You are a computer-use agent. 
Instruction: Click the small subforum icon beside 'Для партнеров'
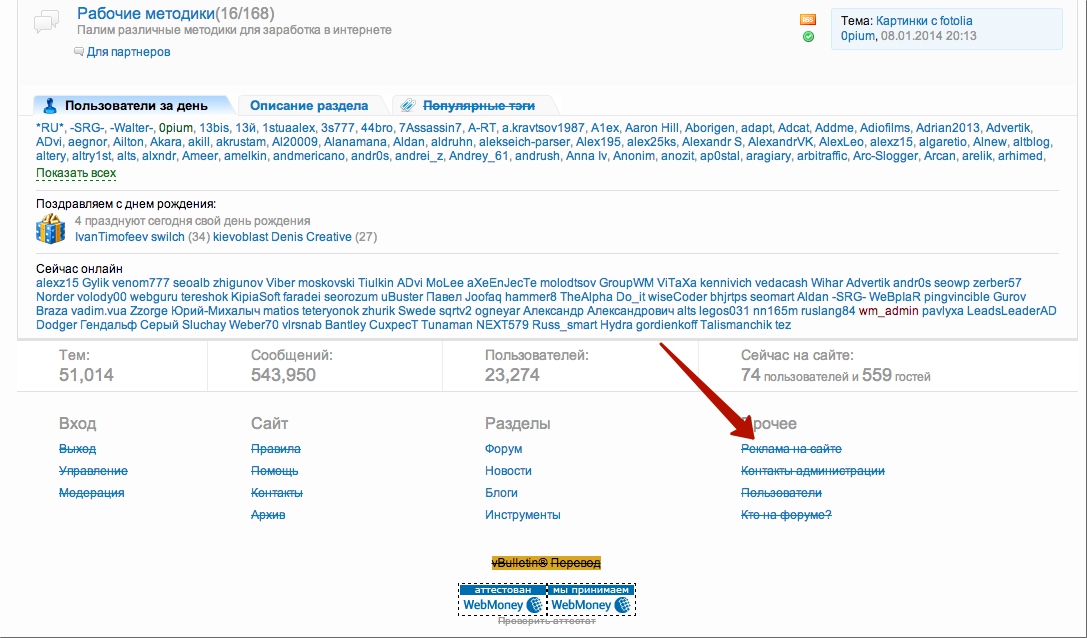click(79, 52)
